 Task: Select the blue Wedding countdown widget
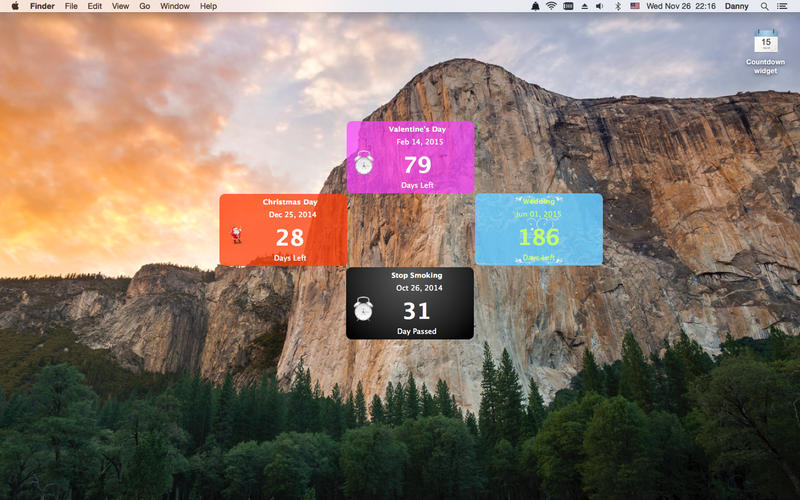[x=539, y=229]
